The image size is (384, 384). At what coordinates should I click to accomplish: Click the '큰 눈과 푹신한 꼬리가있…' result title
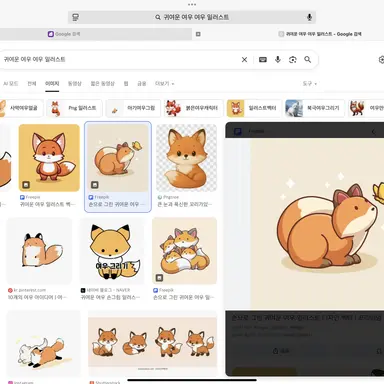coord(185,204)
